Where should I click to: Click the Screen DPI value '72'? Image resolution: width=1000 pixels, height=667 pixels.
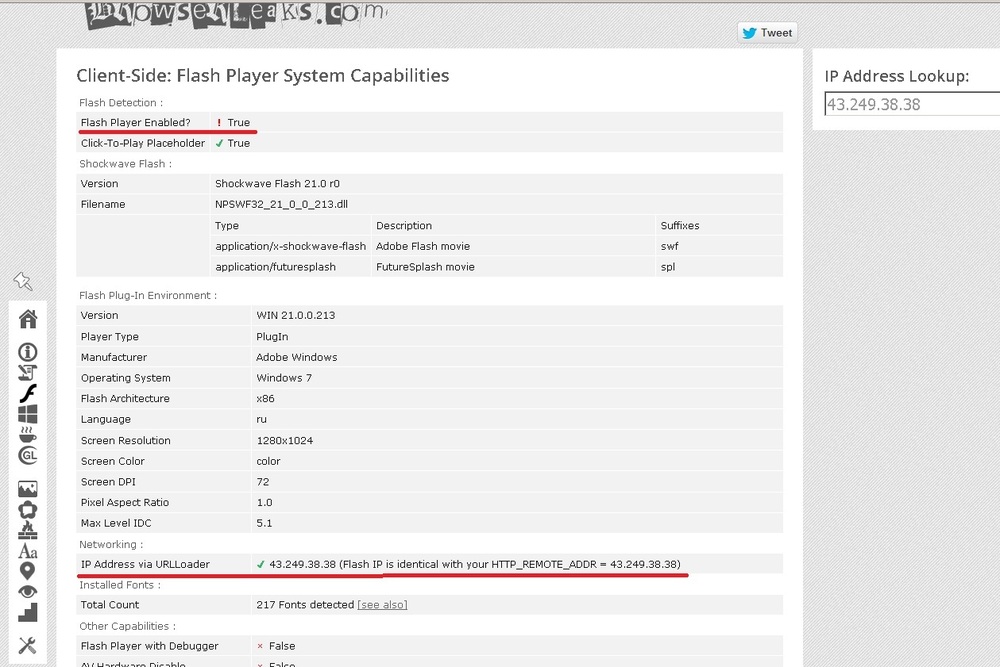pyautogui.click(x=263, y=482)
